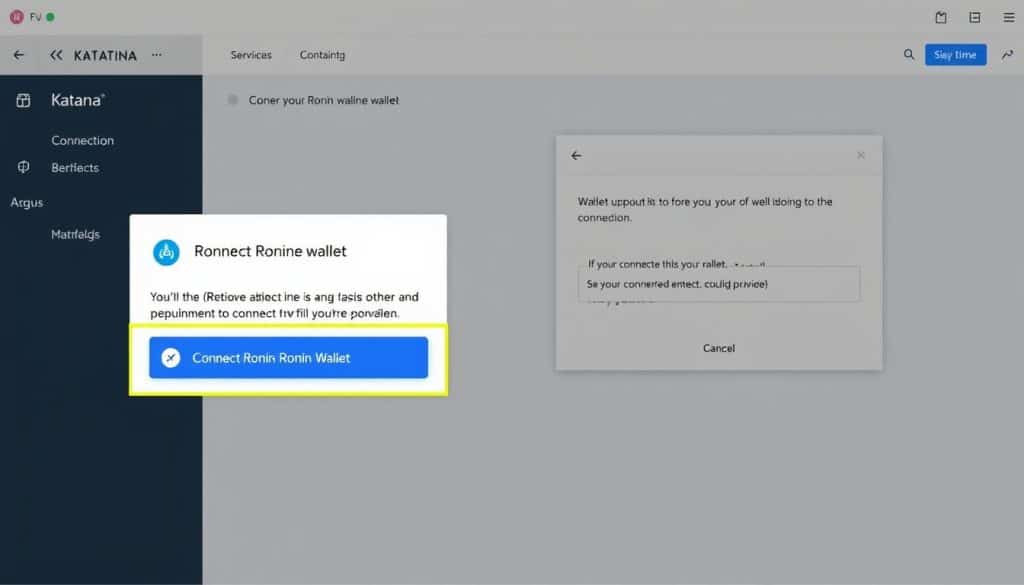This screenshot has height=585, width=1024.
Task: Open the three-dot menu beside KATATINA
Action: 157,55
